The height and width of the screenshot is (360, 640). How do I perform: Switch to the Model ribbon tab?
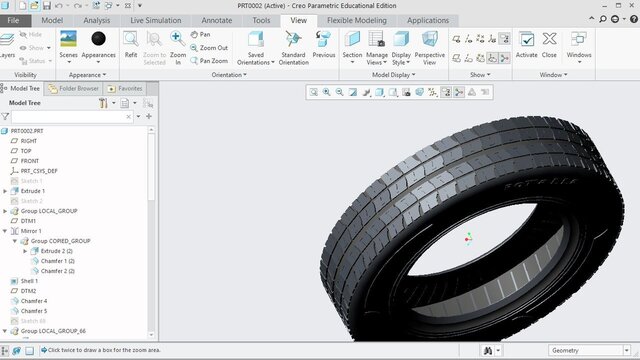pos(52,20)
